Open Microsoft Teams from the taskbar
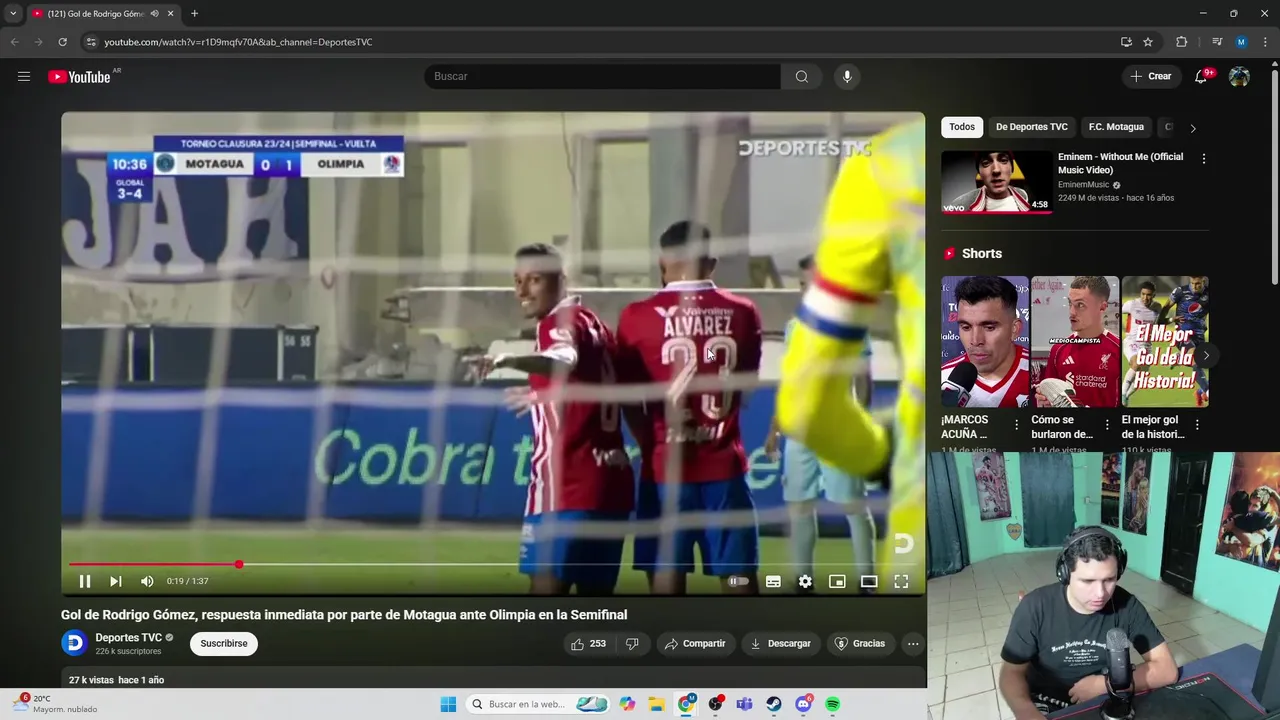Viewport: 1280px width, 720px height. tap(744, 704)
